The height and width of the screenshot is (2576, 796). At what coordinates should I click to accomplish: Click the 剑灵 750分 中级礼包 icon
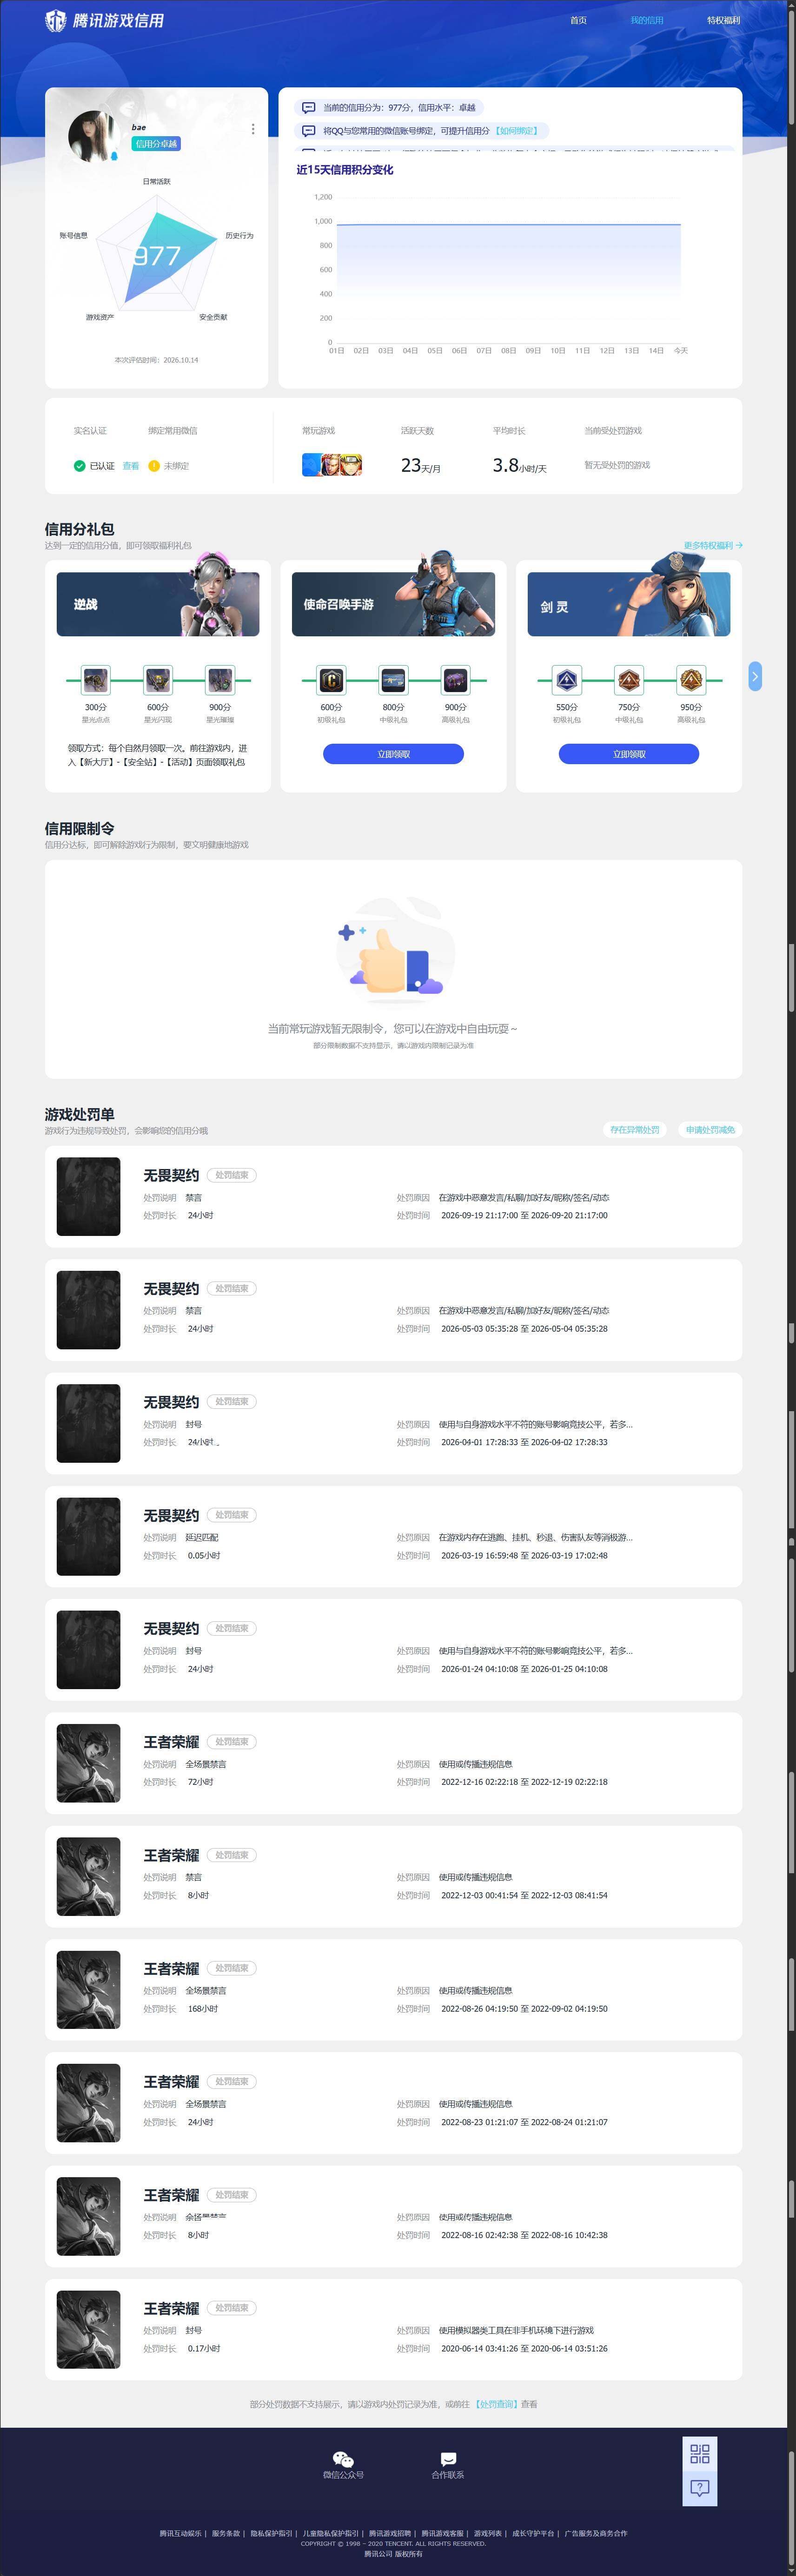pos(629,680)
